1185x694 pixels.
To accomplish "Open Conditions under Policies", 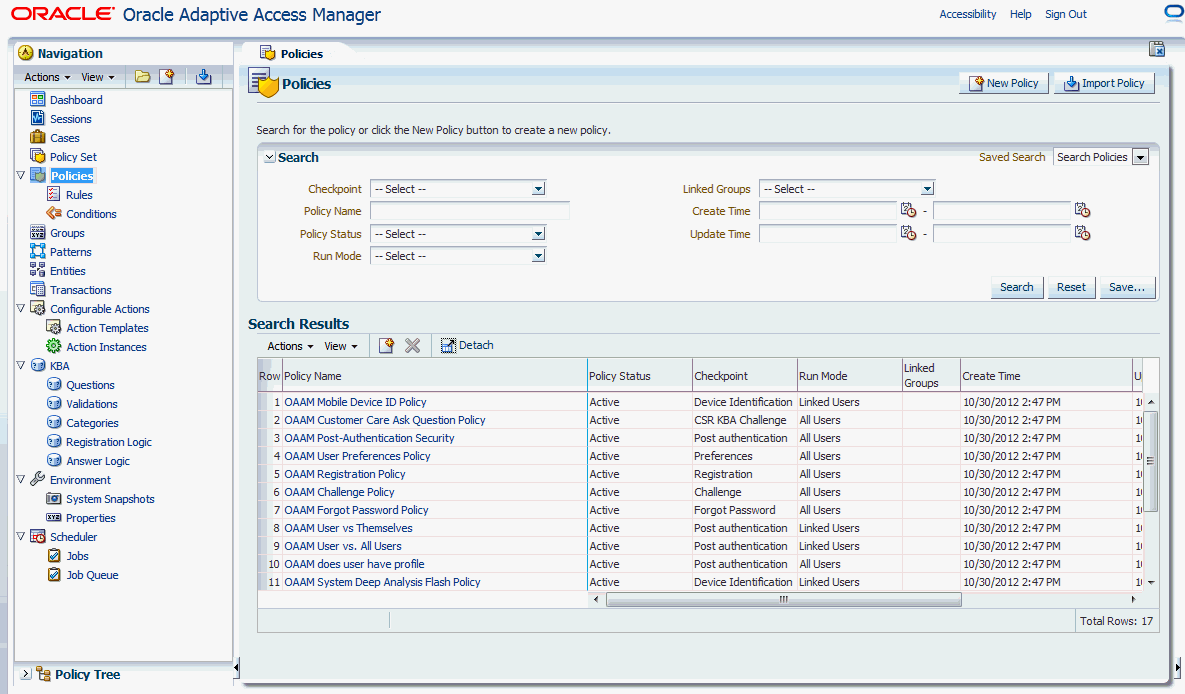I will pos(91,214).
